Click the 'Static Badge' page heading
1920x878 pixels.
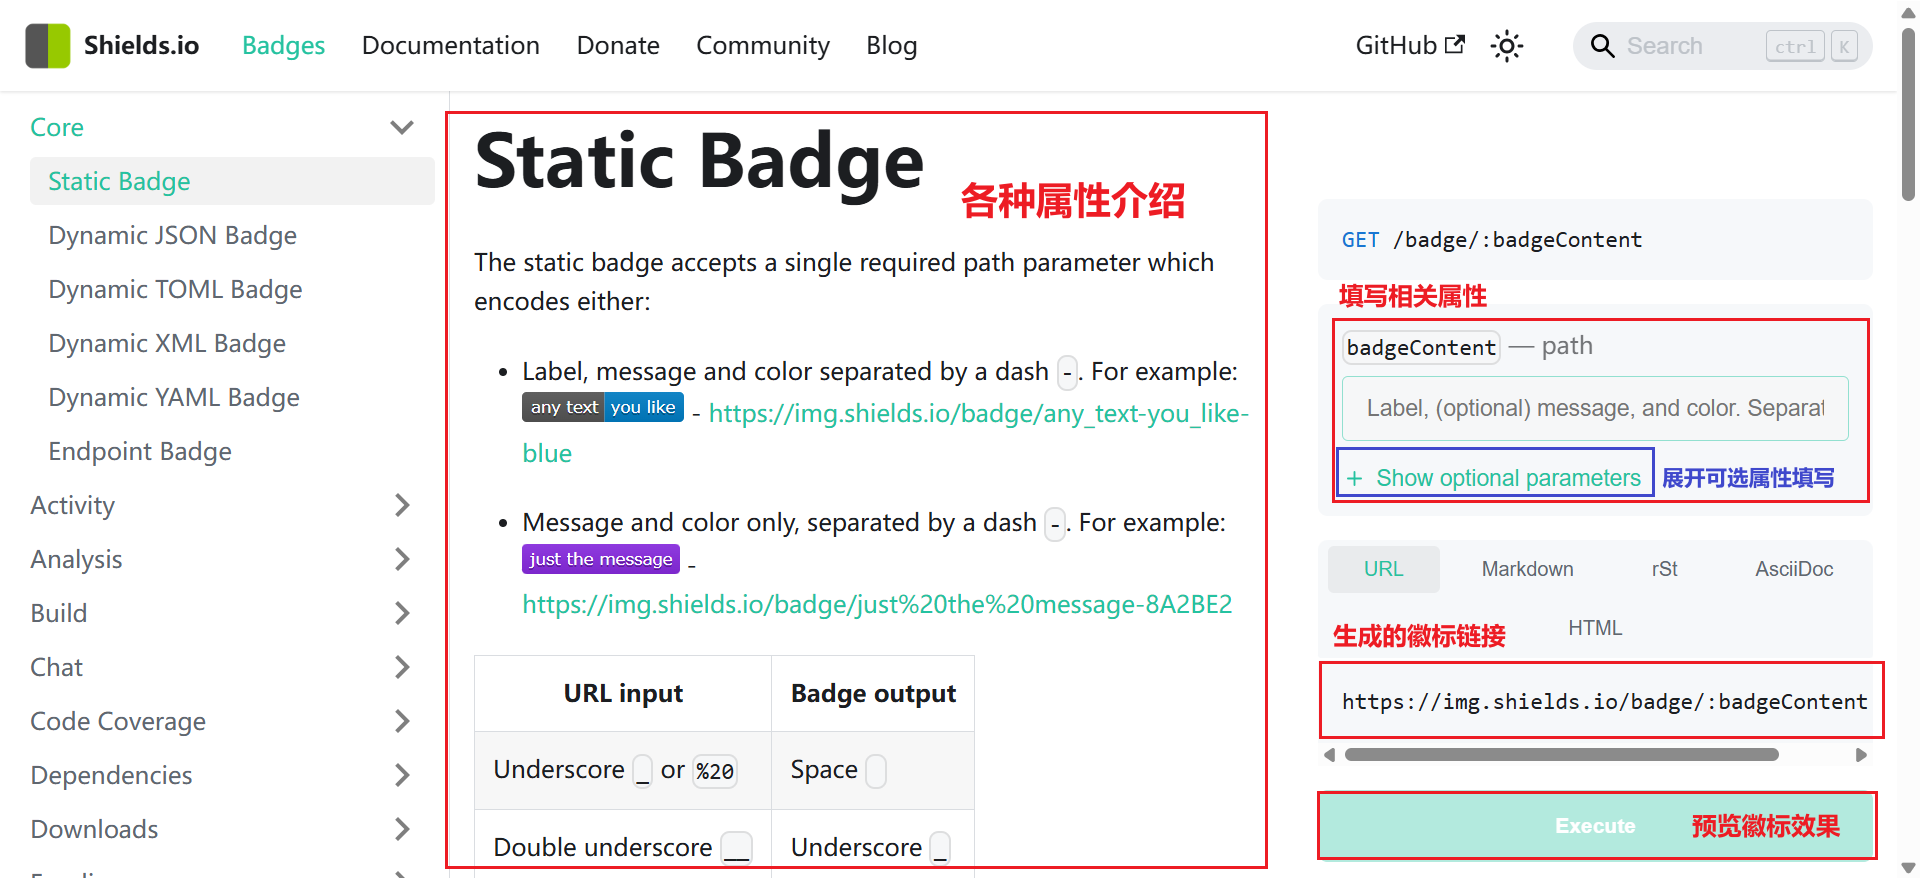pyautogui.click(x=699, y=161)
